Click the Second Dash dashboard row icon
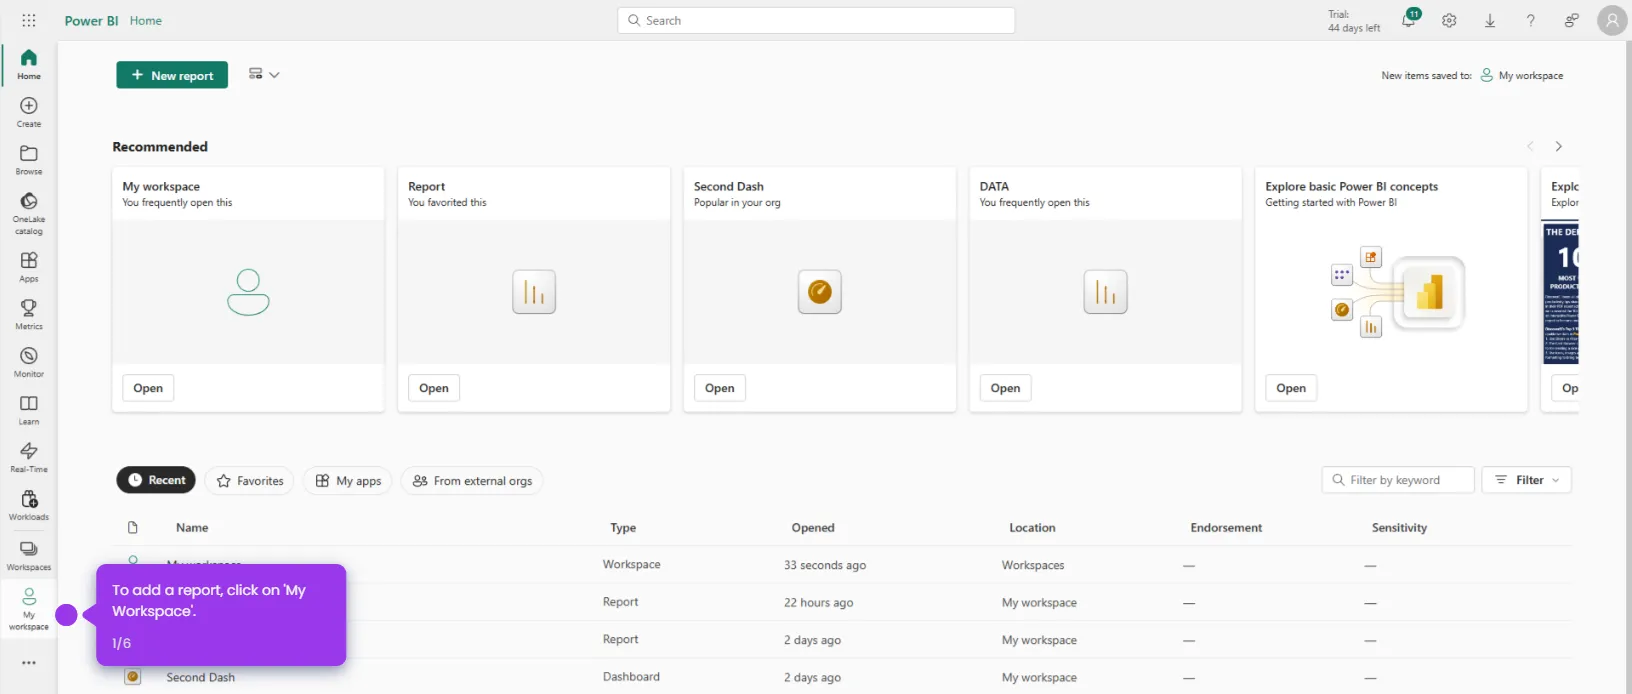This screenshot has width=1632, height=694. pos(132,677)
